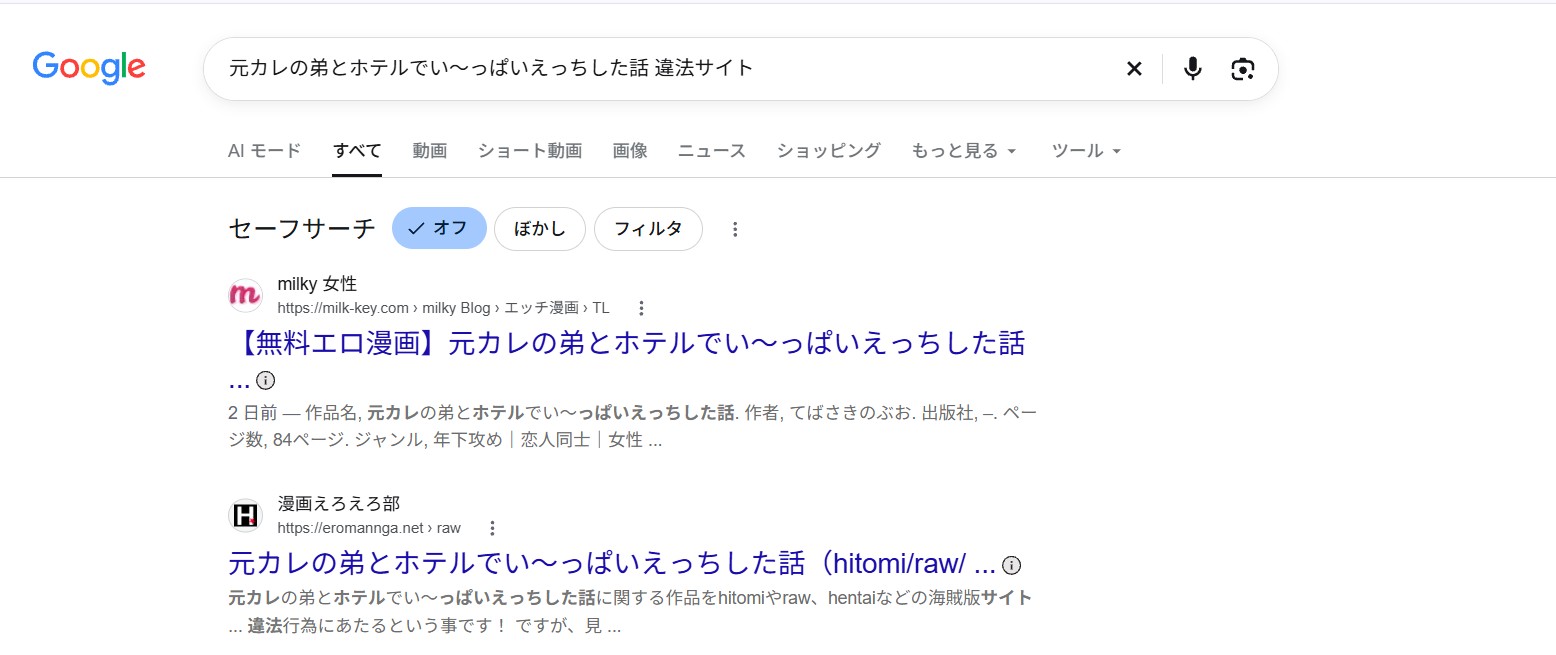The width and height of the screenshot is (1556, 655).
Task: Click the https://eromannga.net › raw URL
Action: tap(369, 528)
